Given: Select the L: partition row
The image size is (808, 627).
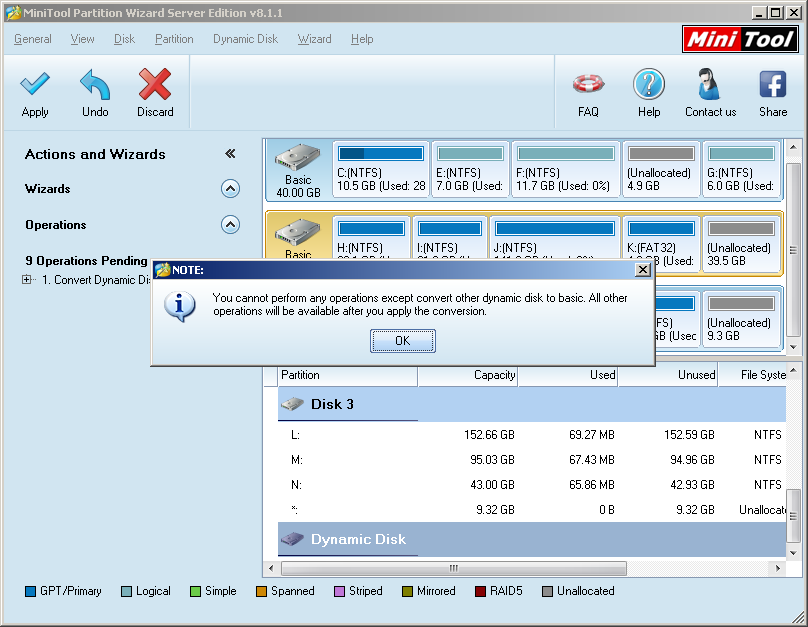Looking at the screenshot, I should (532, 435).
